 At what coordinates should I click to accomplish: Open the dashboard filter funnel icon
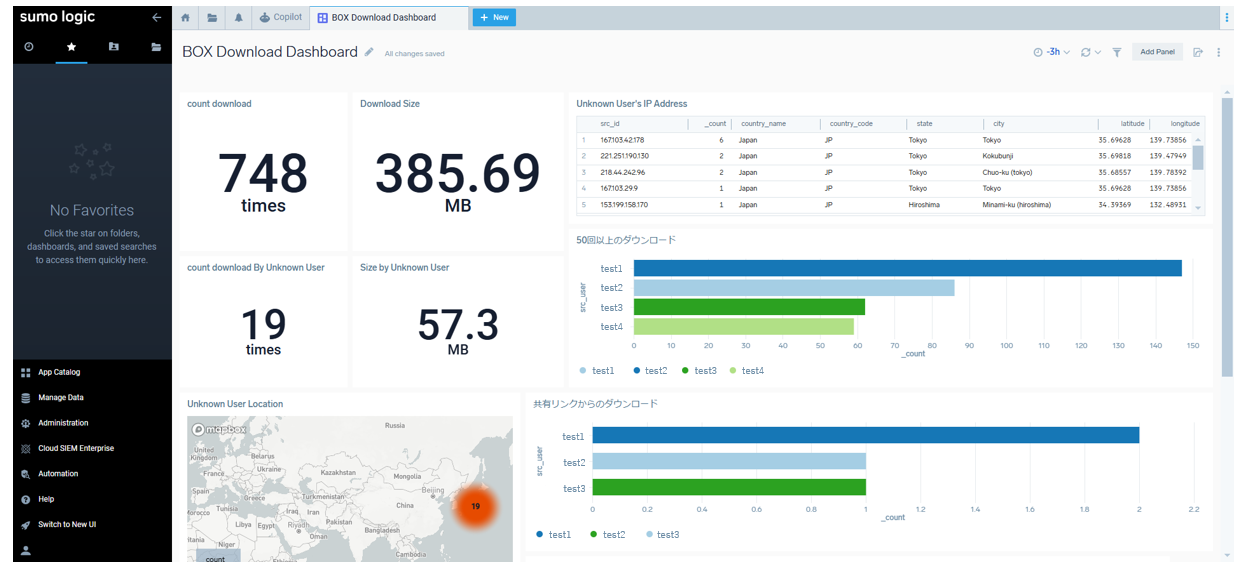[x=1117, y=52]
